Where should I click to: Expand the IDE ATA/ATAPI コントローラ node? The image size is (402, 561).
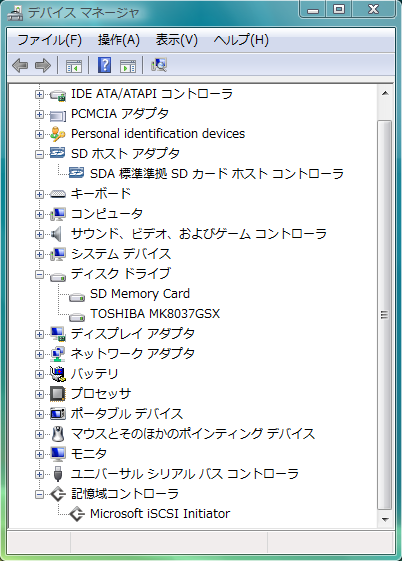39,94
